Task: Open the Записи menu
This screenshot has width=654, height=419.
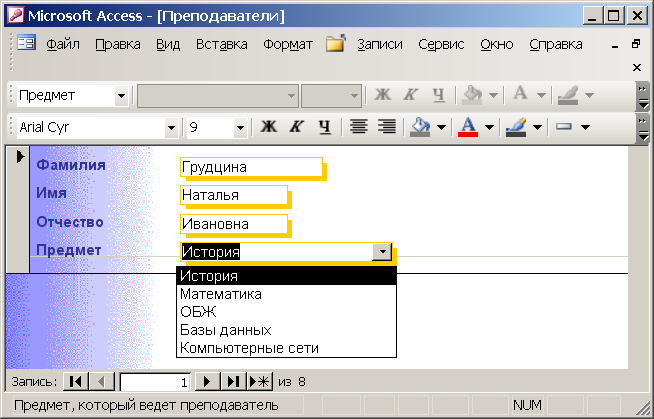Action: (380, 44)
